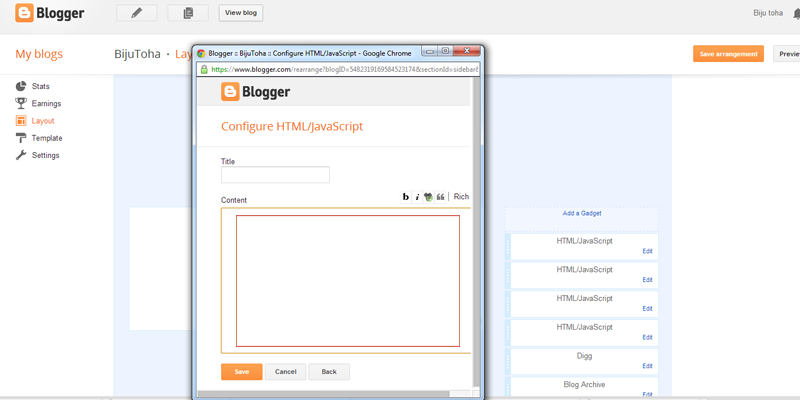This screenshot has height=400, width=800.
Task: Select Layout in the sidebar
Action: (x=35, y=121)
